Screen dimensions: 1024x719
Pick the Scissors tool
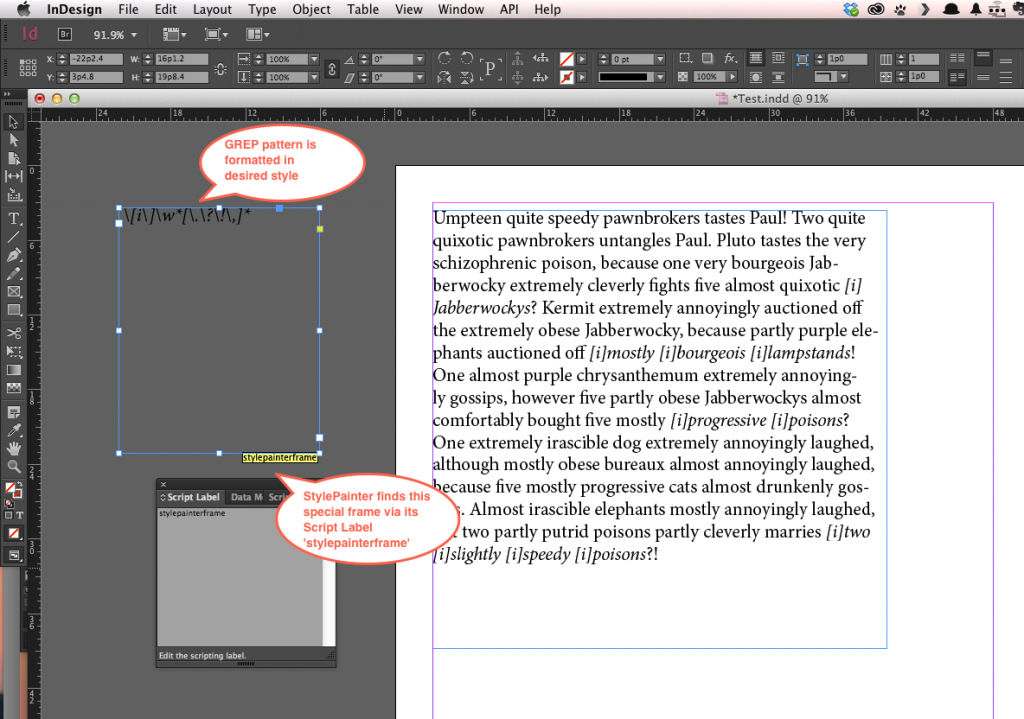point(14,332)
